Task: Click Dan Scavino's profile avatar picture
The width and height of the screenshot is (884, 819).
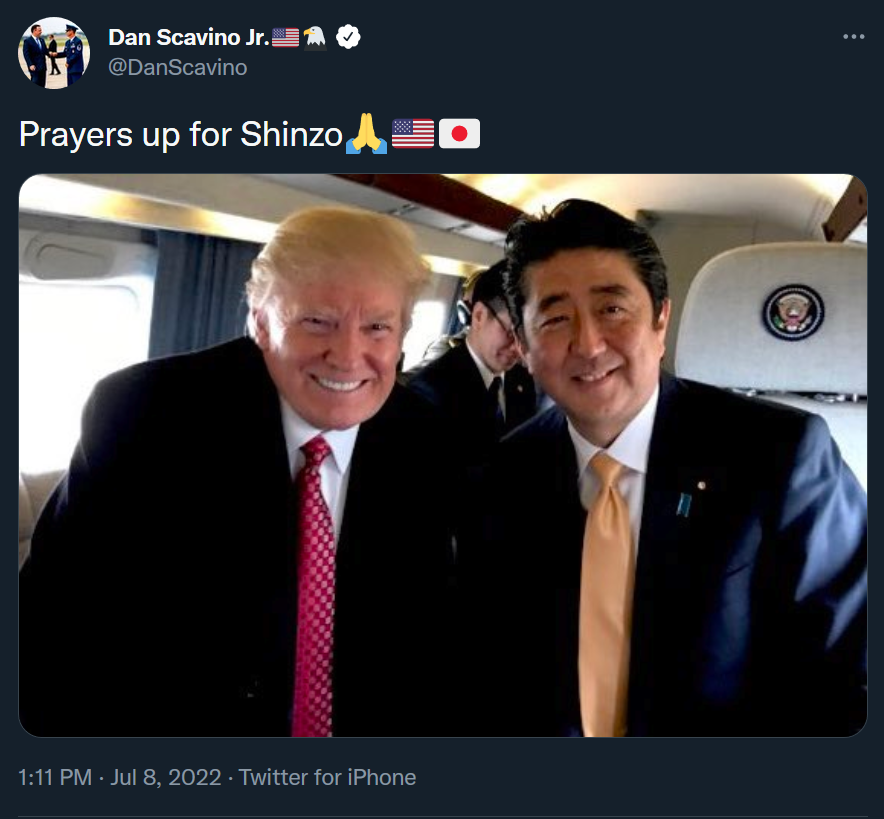Action: [54, 53]
